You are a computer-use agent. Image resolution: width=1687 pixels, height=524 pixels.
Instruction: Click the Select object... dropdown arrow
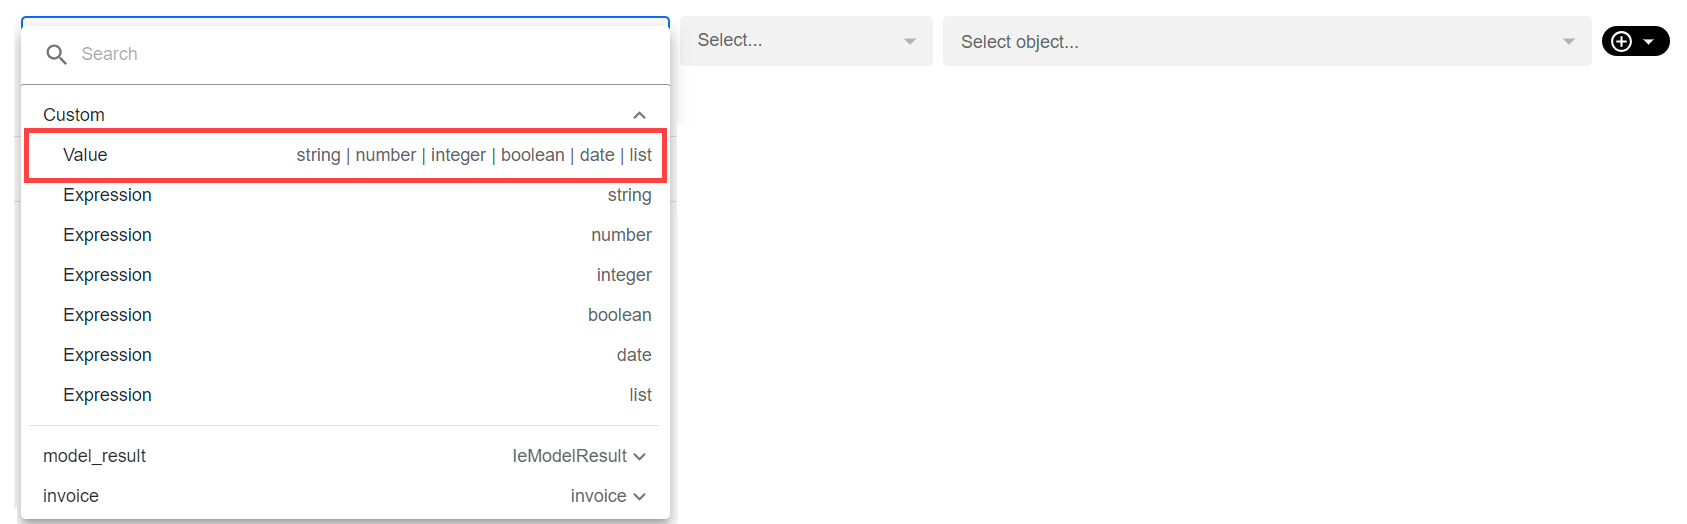tap(1569, 41)
